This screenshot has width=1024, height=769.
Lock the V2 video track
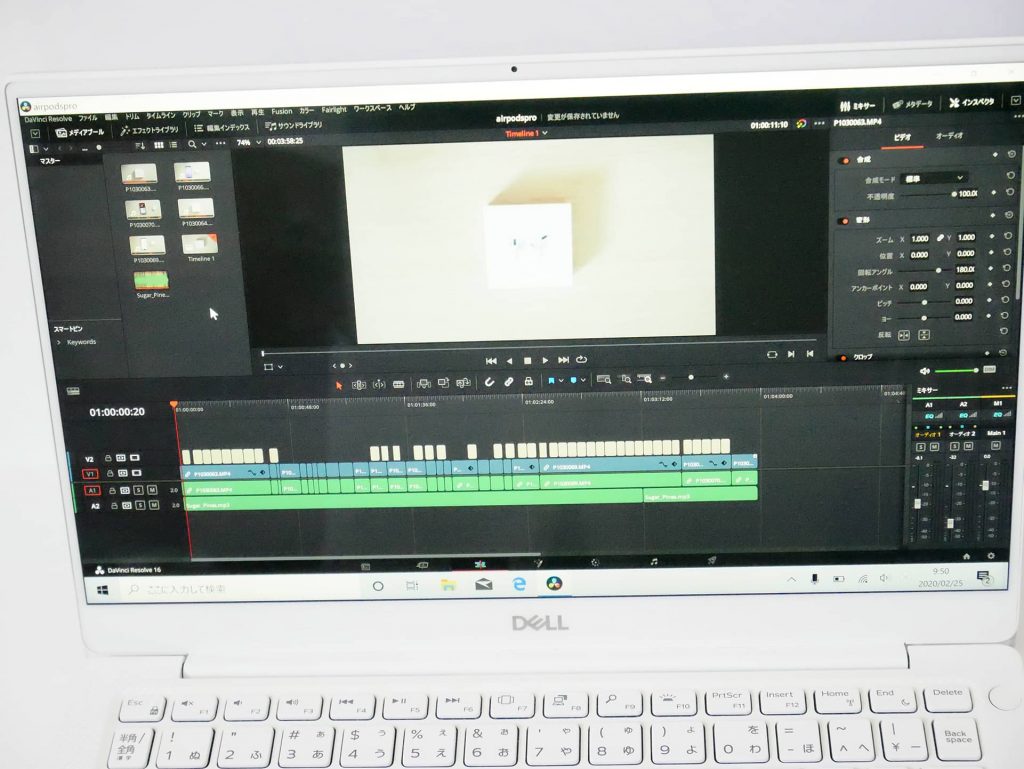coord(108,458)
